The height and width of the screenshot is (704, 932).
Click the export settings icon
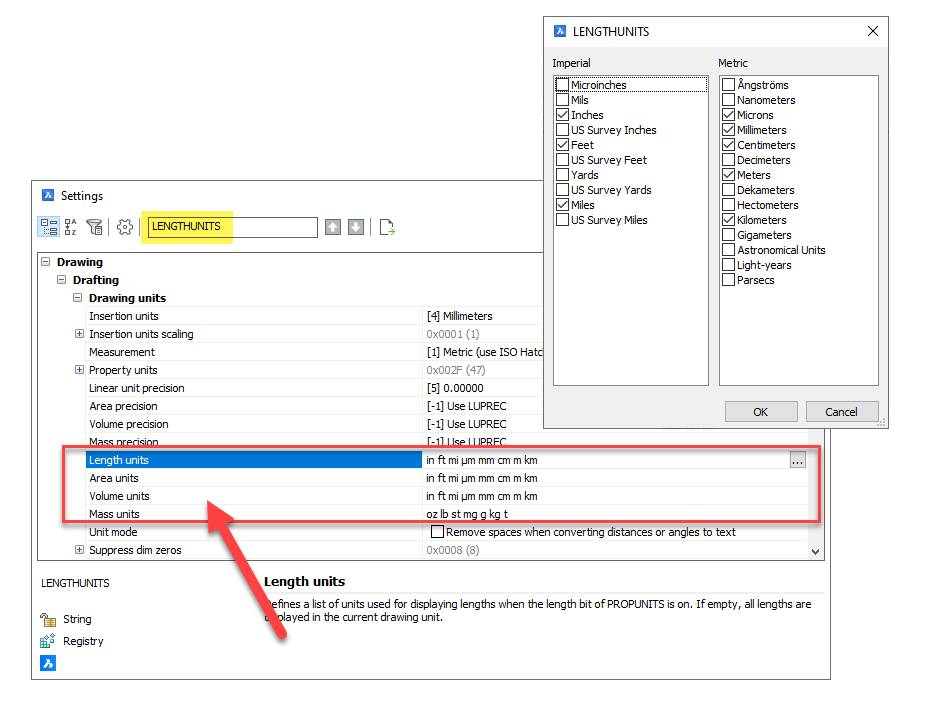click(387, 227)
